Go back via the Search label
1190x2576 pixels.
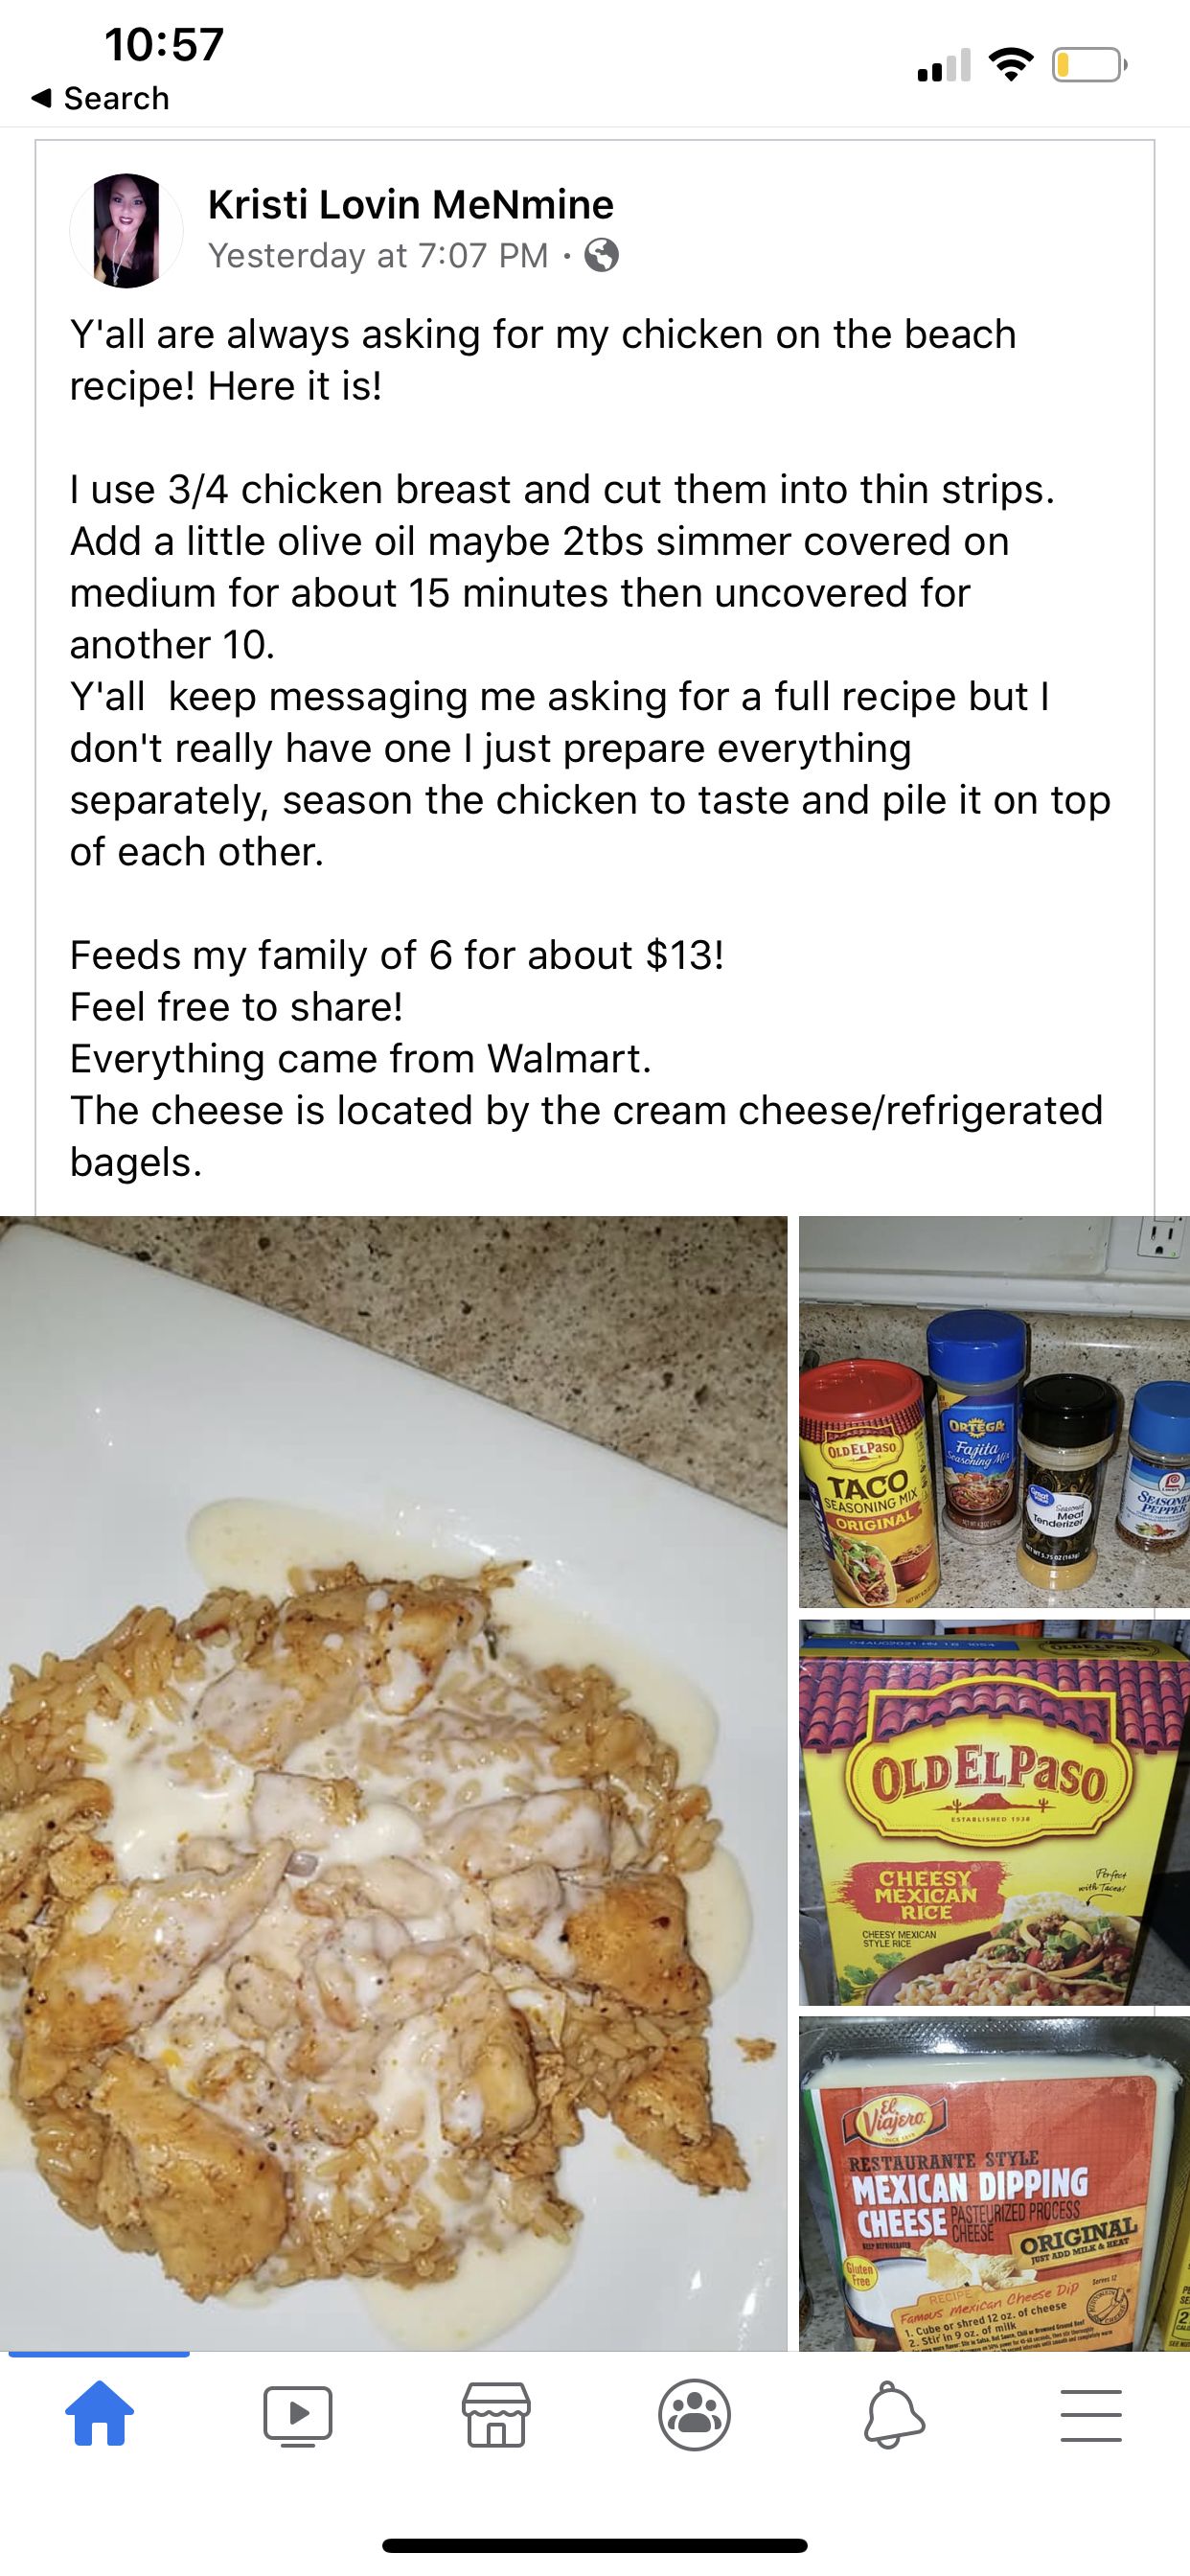pyautogui.click(x=116, y=98)
